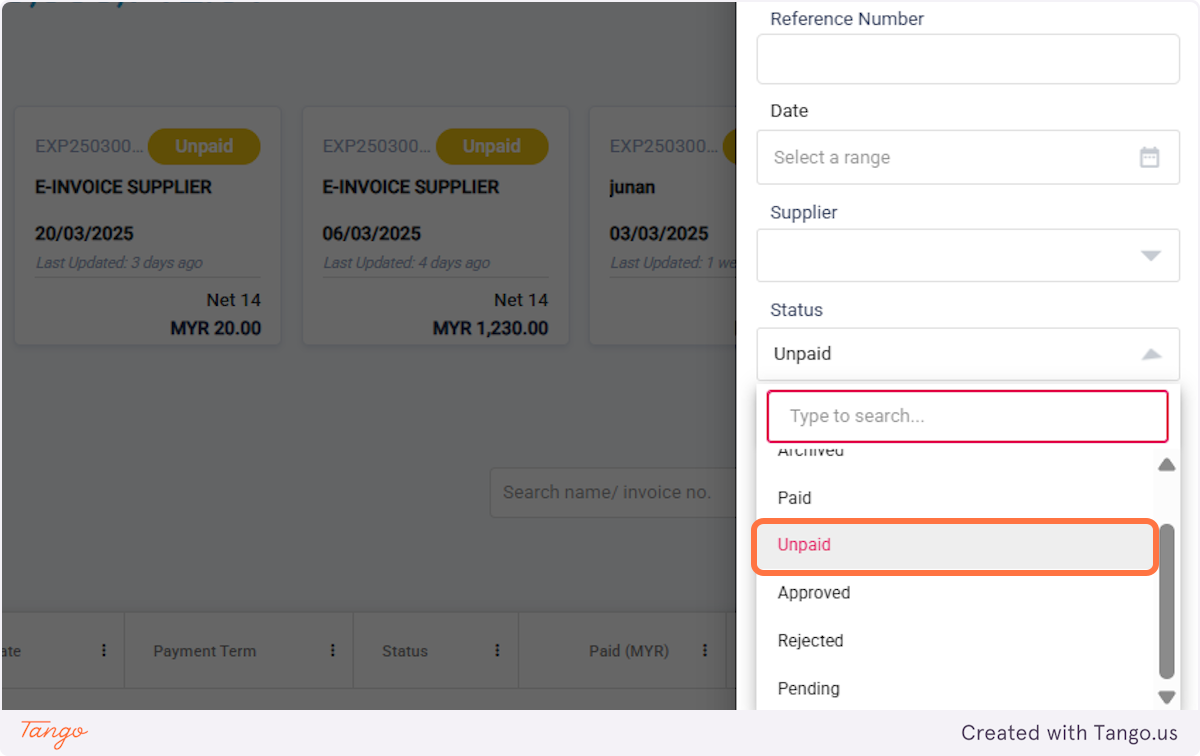Viewport: 1200px width, 756px height.
Task: Click the Reference Number input field
Action: tap(968, 59)
